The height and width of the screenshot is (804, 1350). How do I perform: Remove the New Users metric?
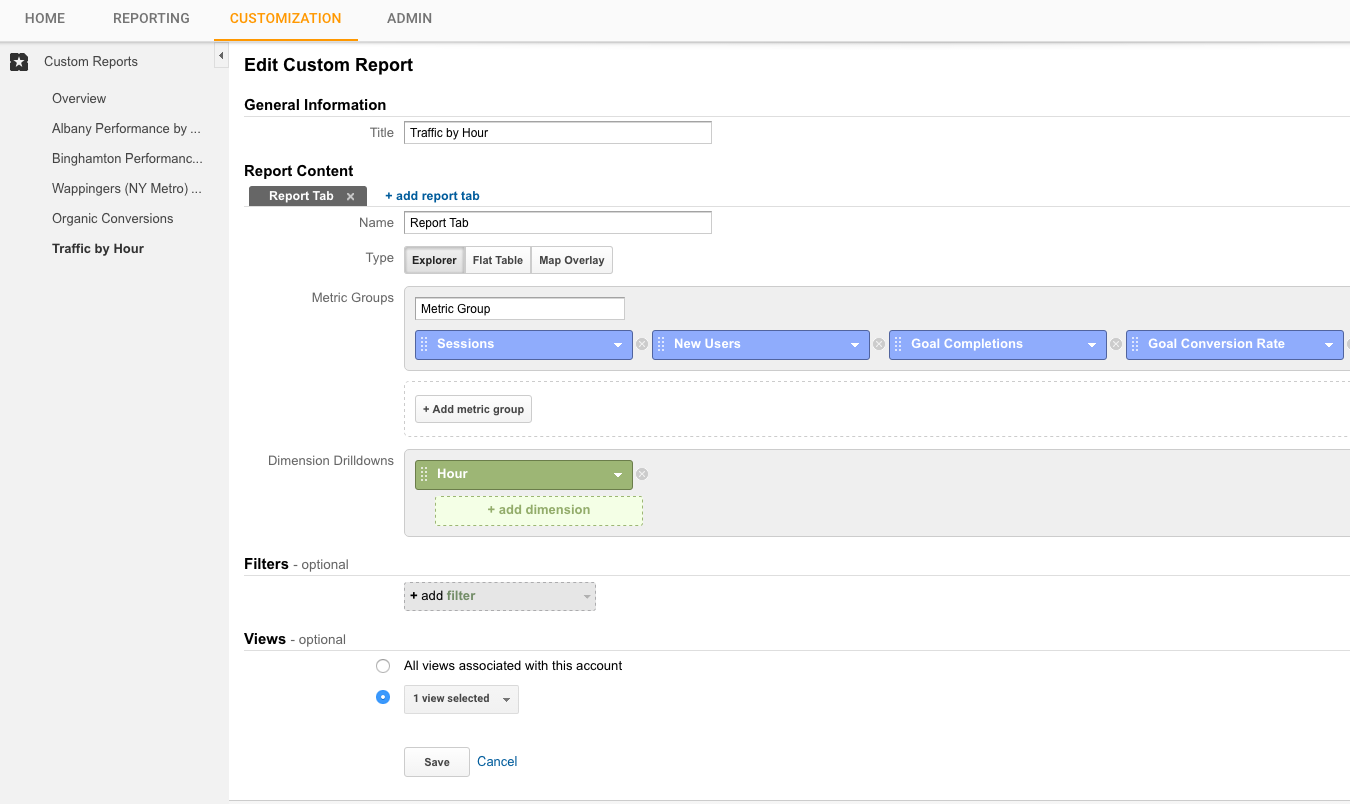[x=879, y=344]
